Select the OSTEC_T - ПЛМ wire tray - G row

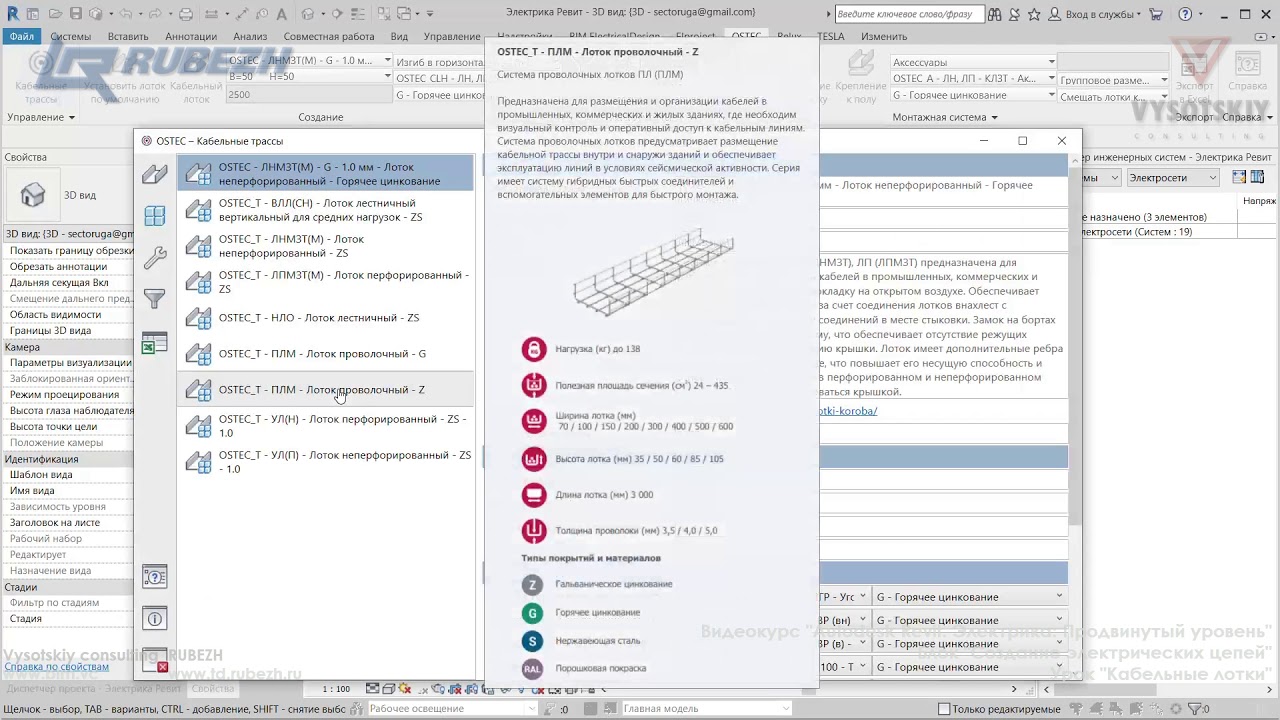[x=325, y=354]
